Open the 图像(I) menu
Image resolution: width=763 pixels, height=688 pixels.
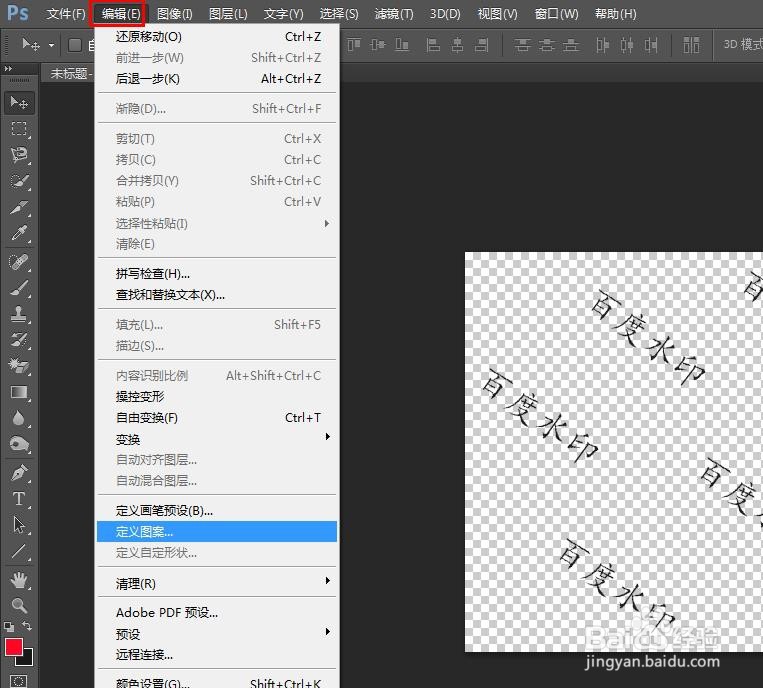[175, 14]
